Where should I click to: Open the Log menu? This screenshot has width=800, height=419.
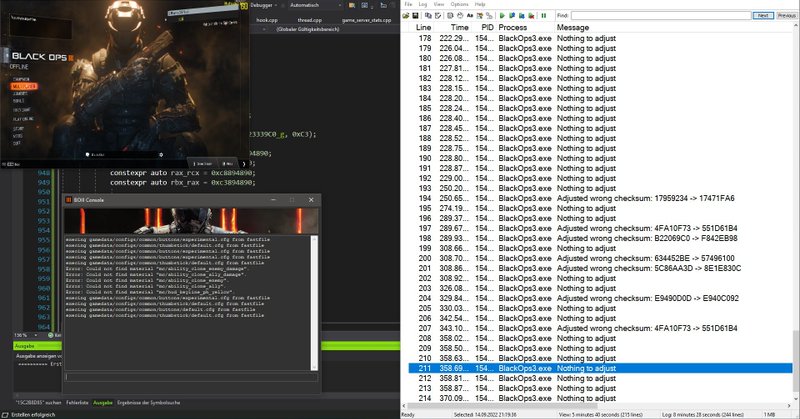coord(423,4)
